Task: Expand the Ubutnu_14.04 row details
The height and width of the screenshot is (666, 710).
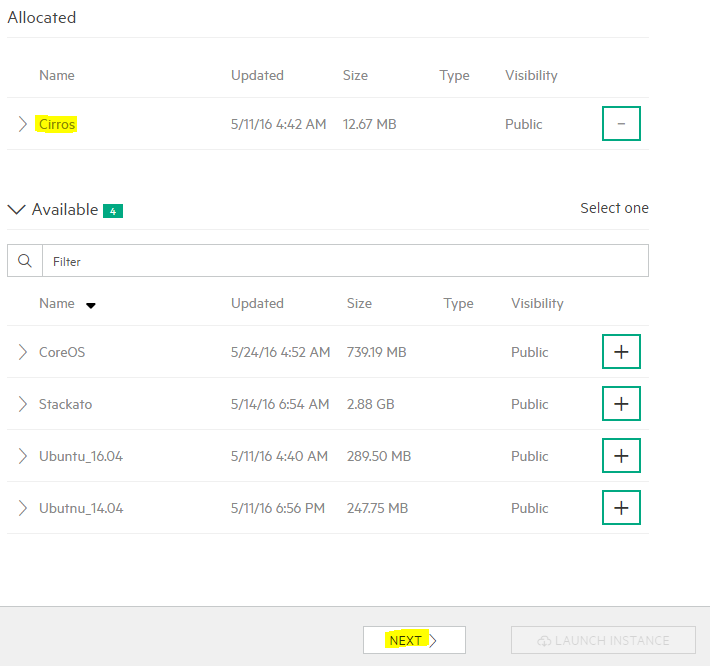Action: pyautogui.click(x=23, y=508)
